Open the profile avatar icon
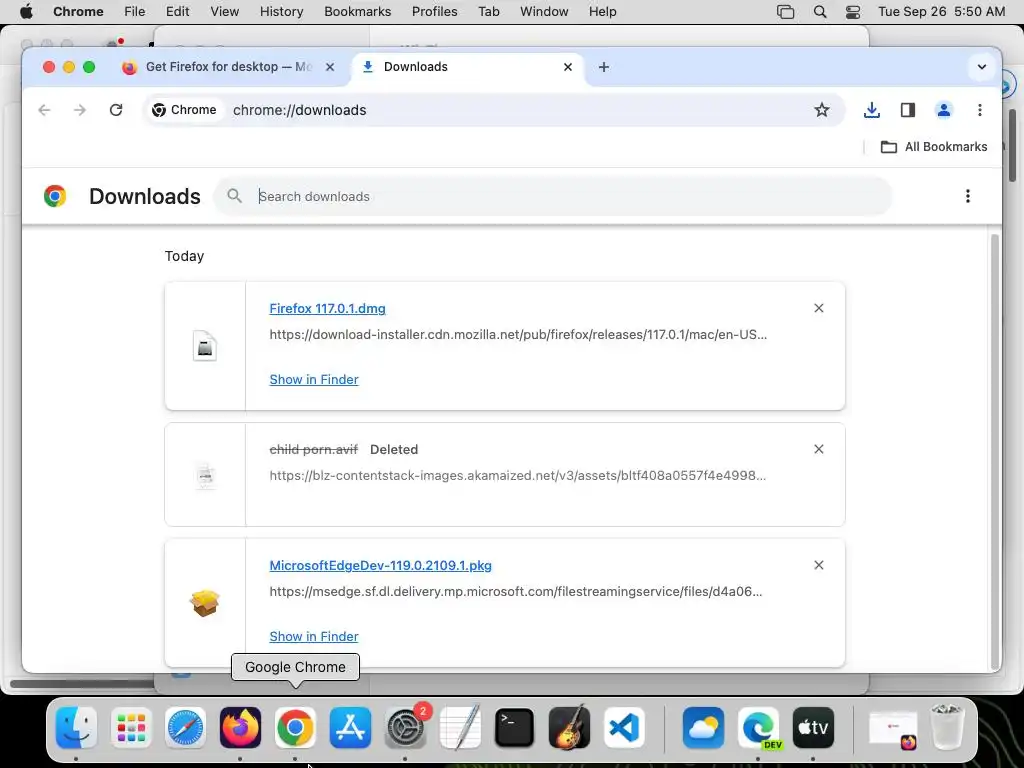 tap(944, 110)
